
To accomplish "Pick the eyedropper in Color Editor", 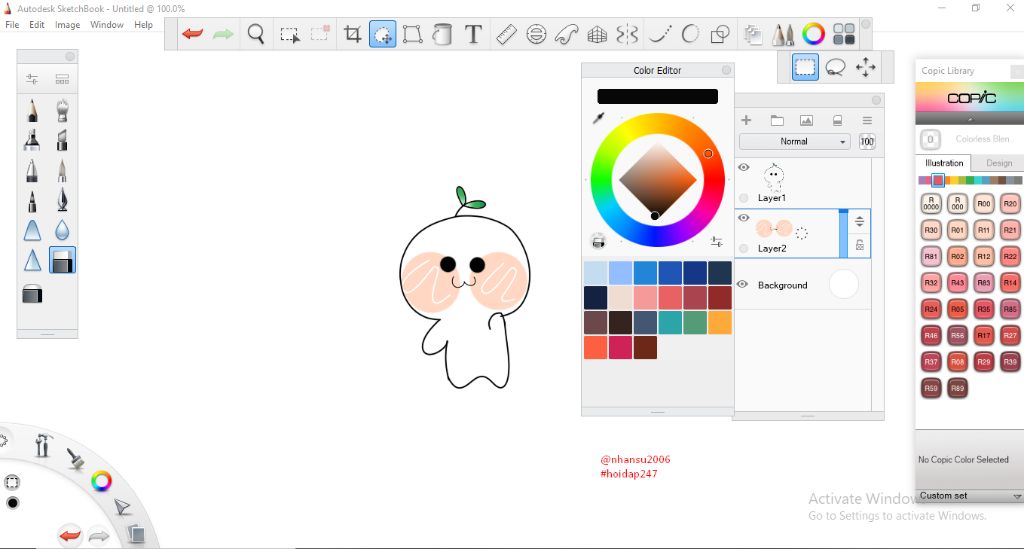I will pos(598,118).
